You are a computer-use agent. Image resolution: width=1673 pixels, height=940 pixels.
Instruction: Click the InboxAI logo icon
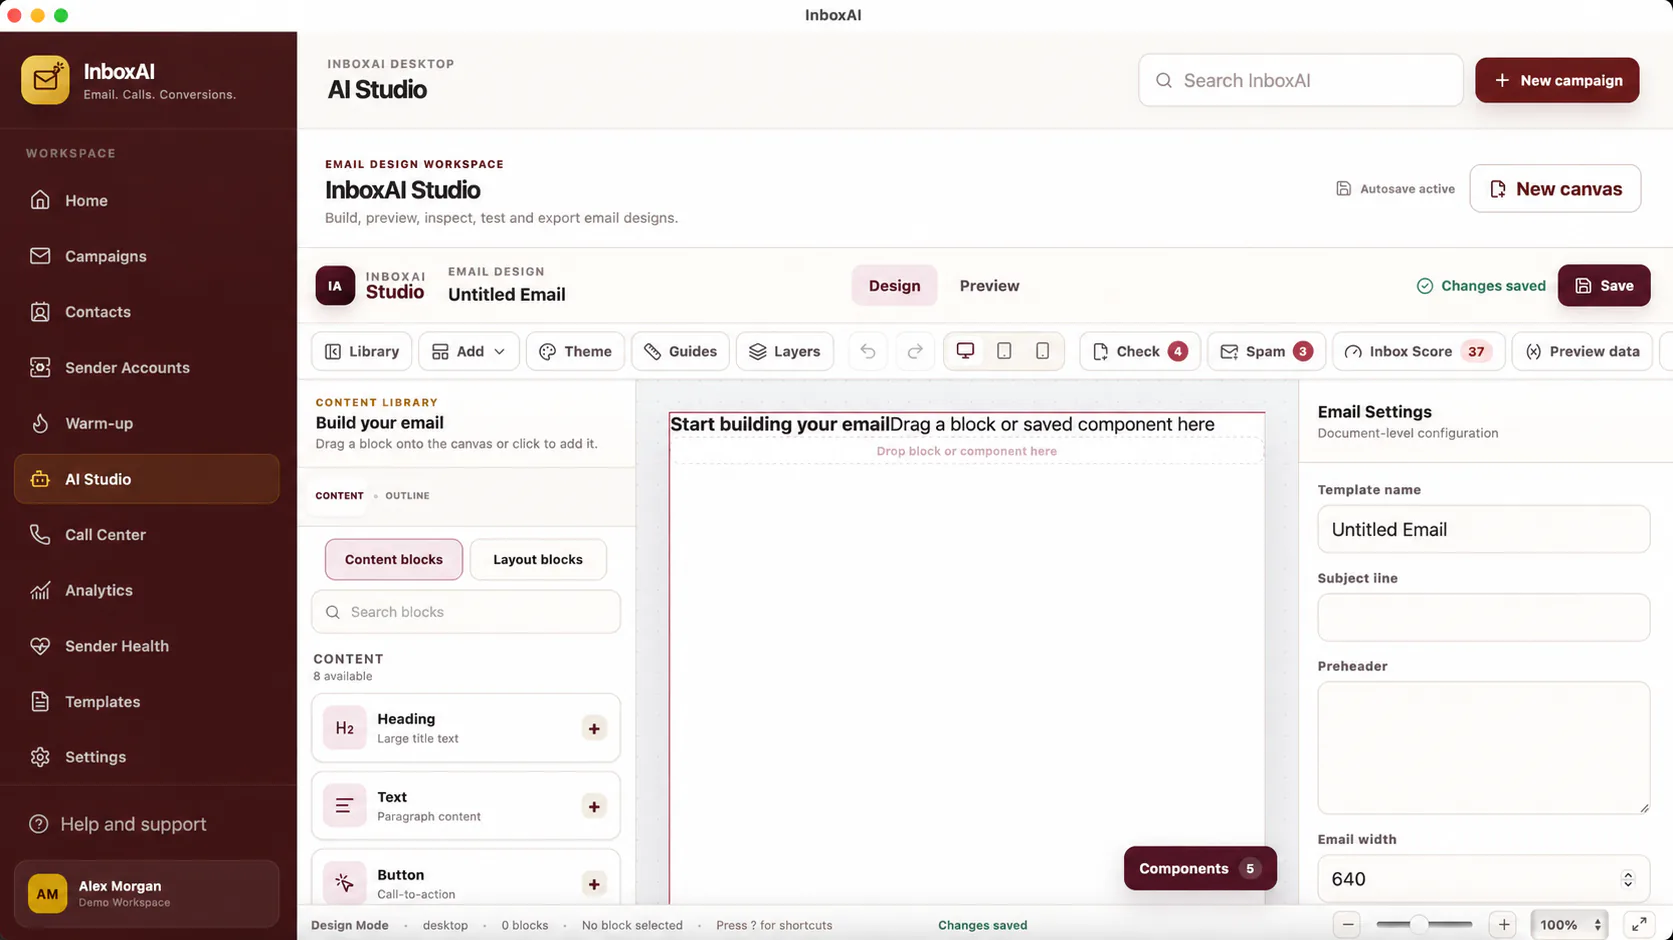click(x=45, y=80)
